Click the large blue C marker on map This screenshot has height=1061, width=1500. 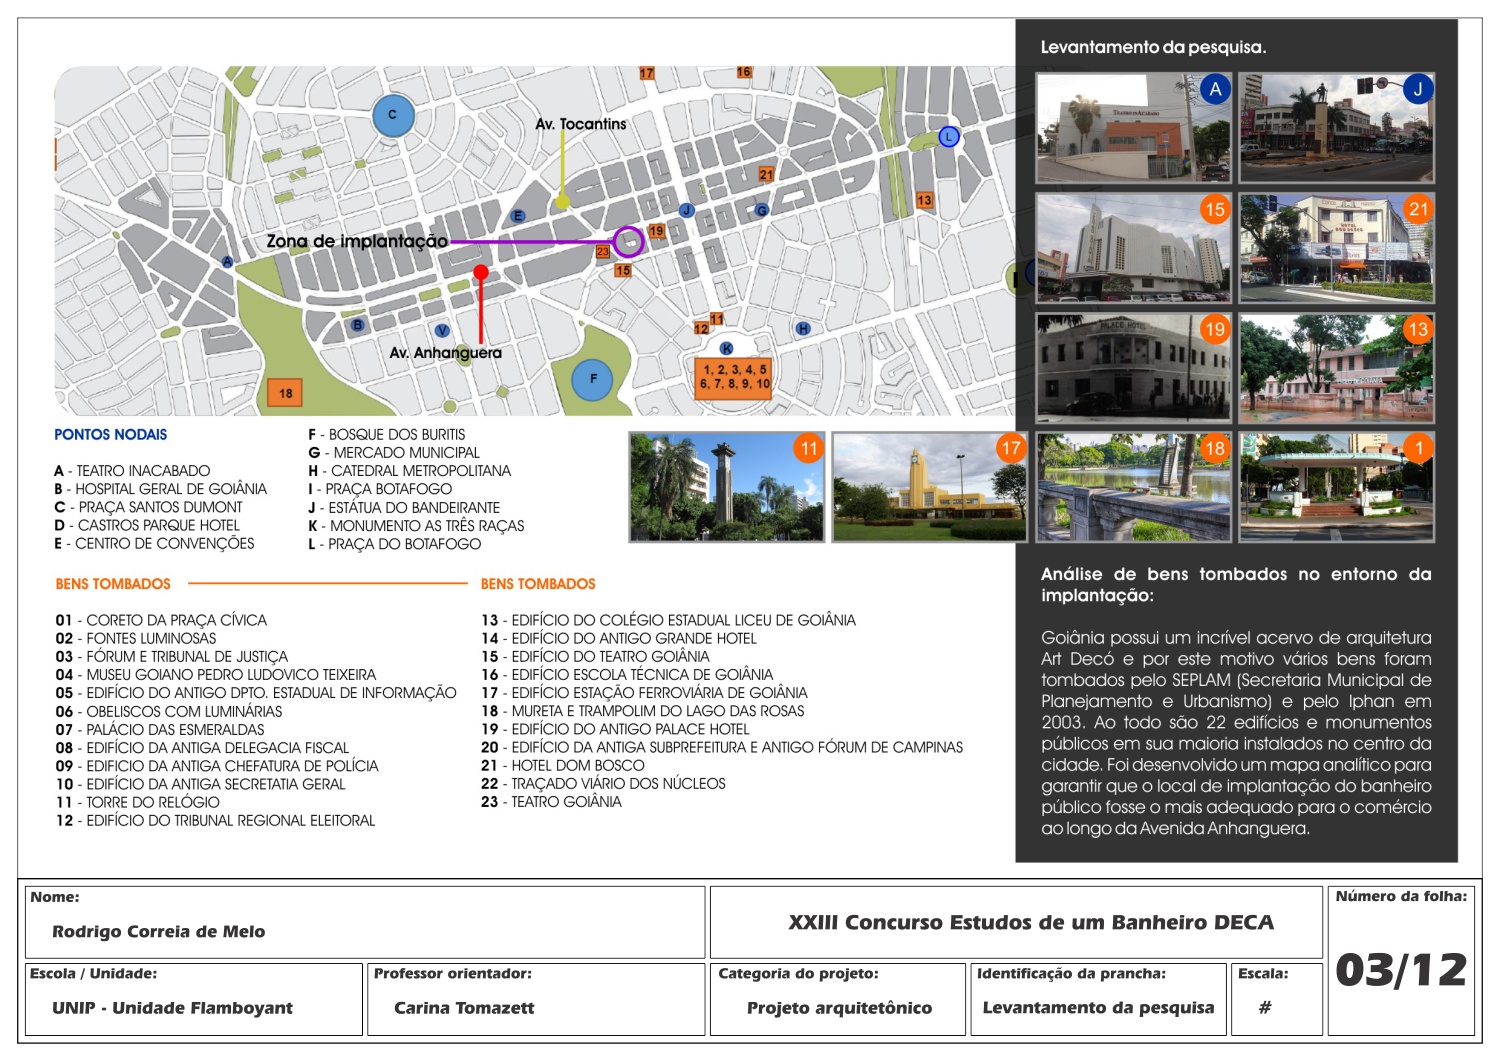pos(393,115)
